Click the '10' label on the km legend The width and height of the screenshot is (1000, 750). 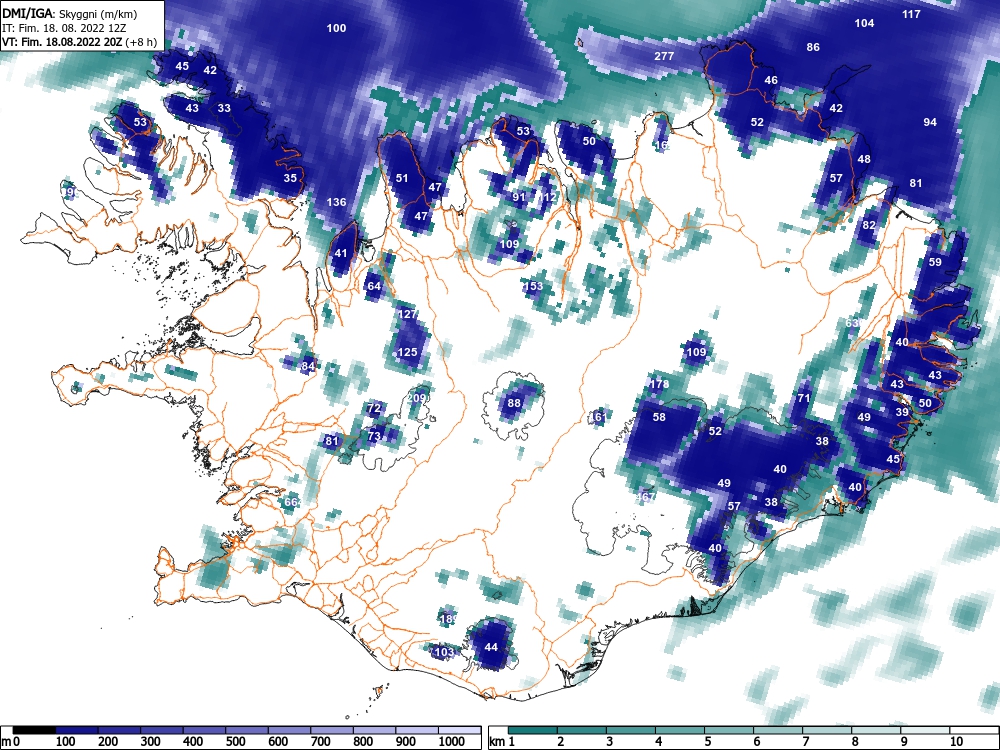[x=956, y=742]
